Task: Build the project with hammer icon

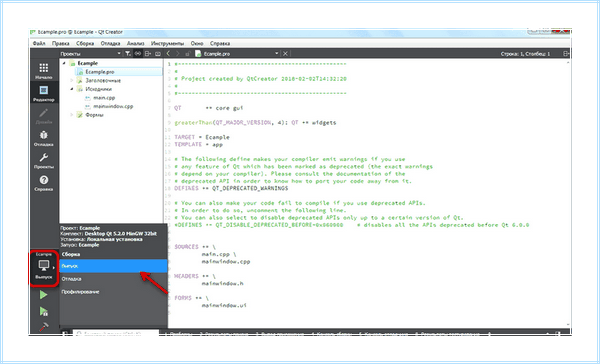Action: [44, 326]
